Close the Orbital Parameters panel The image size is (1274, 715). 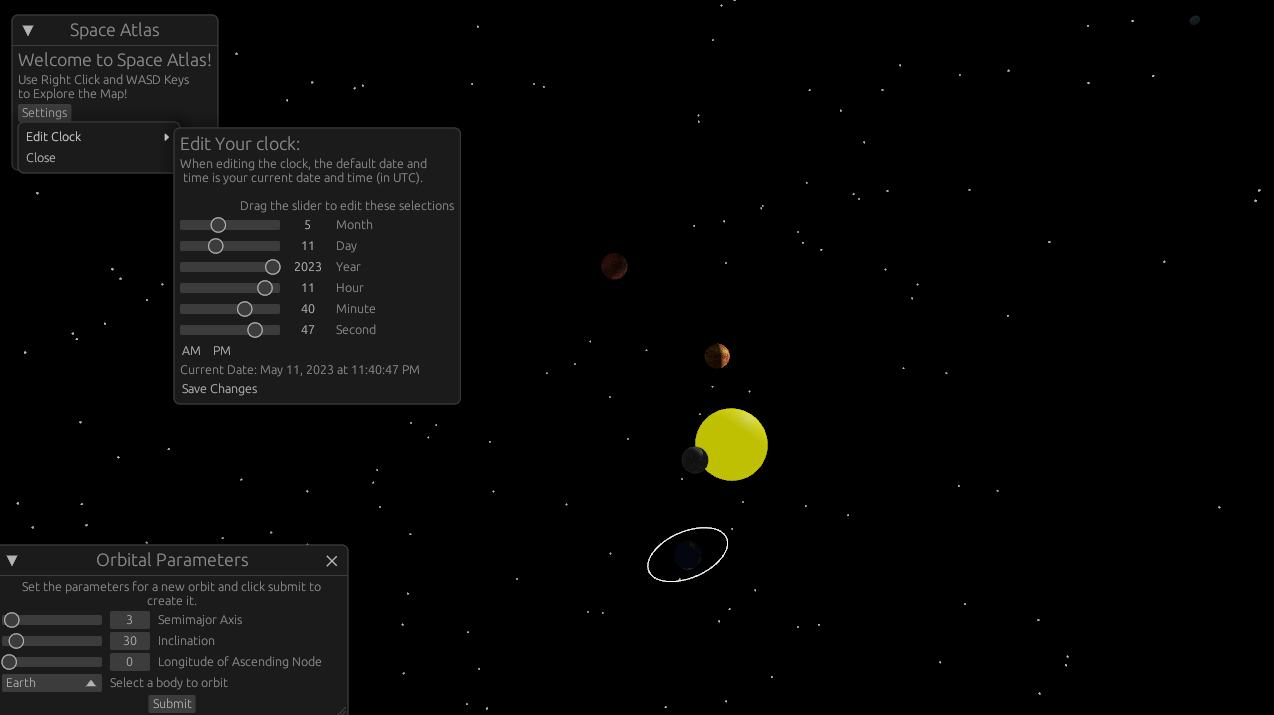point(332,561)
